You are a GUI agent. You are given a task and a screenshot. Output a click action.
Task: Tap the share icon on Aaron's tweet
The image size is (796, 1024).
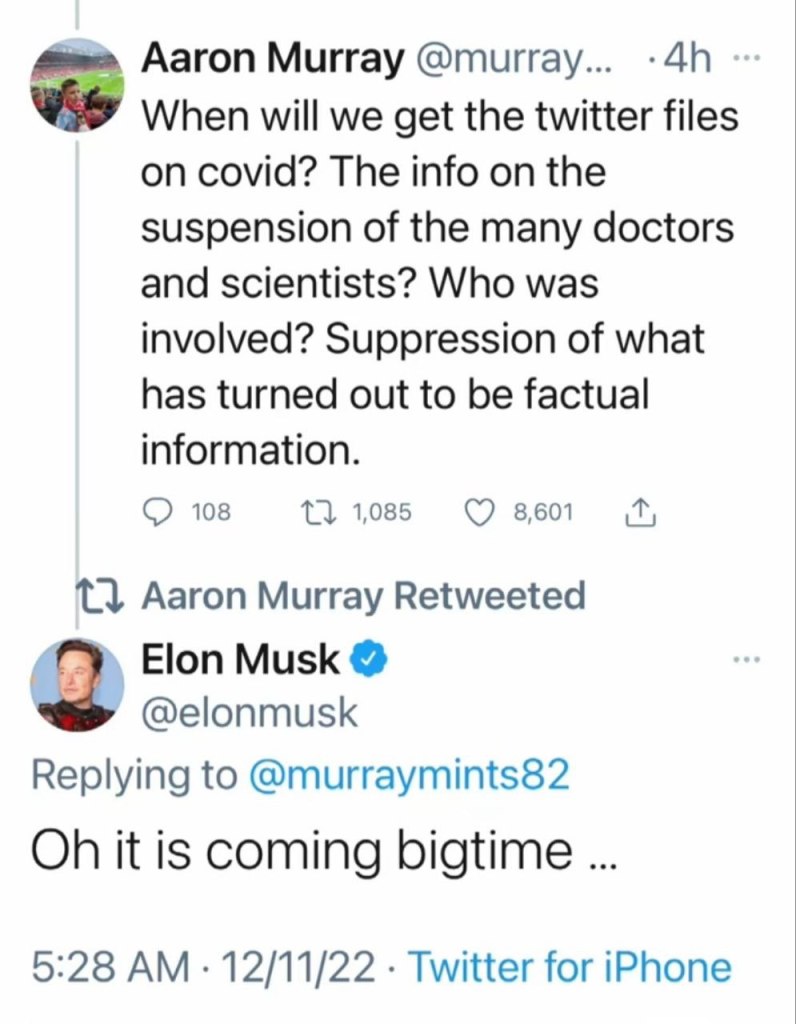[x=638, y=513]
